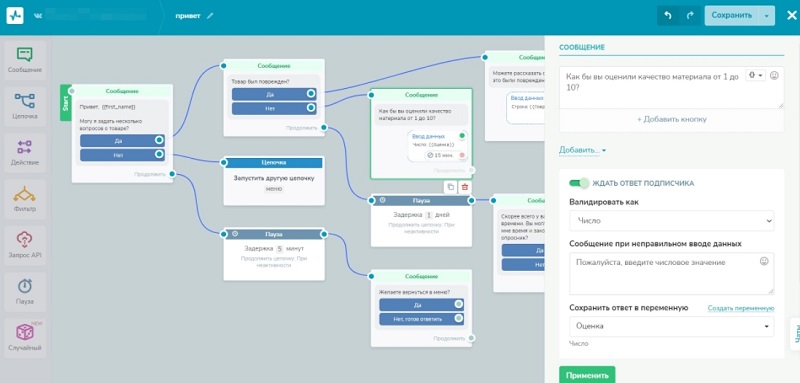Click Нет button in Товар был поврежден block
Screen dimensions: 800x383
pos(274,109)
